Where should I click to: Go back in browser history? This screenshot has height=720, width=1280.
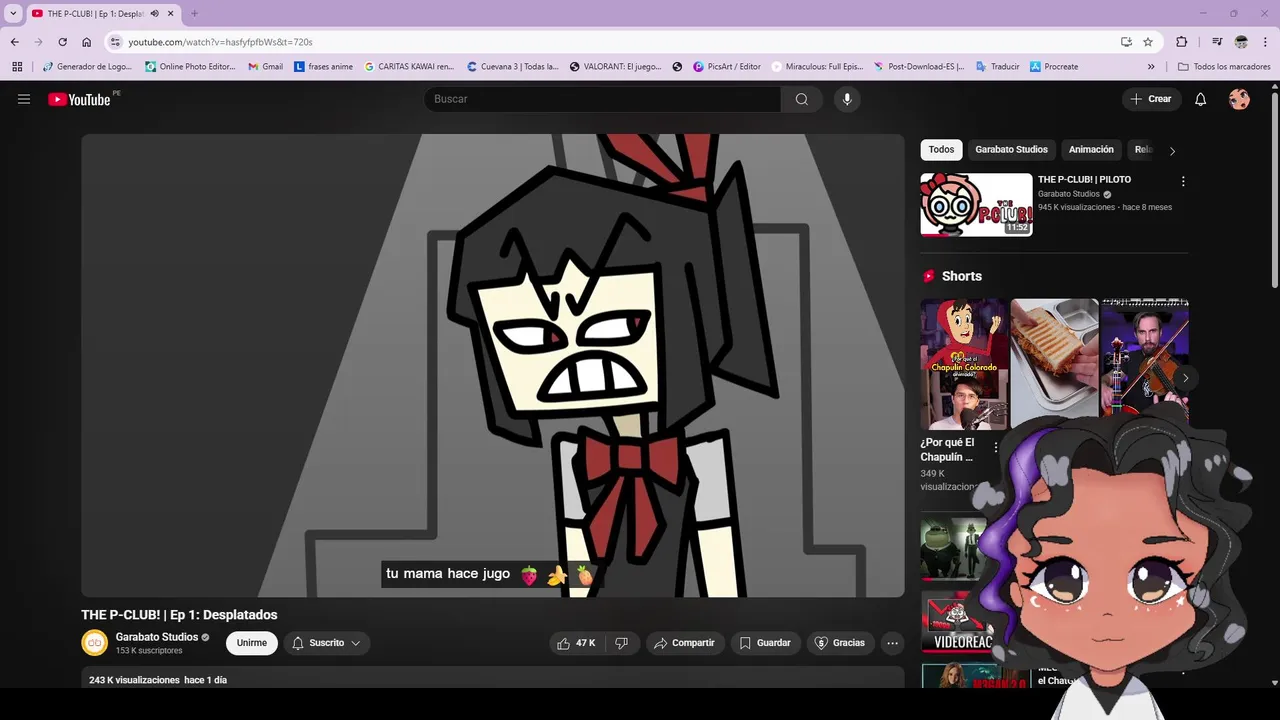(14, 42)
